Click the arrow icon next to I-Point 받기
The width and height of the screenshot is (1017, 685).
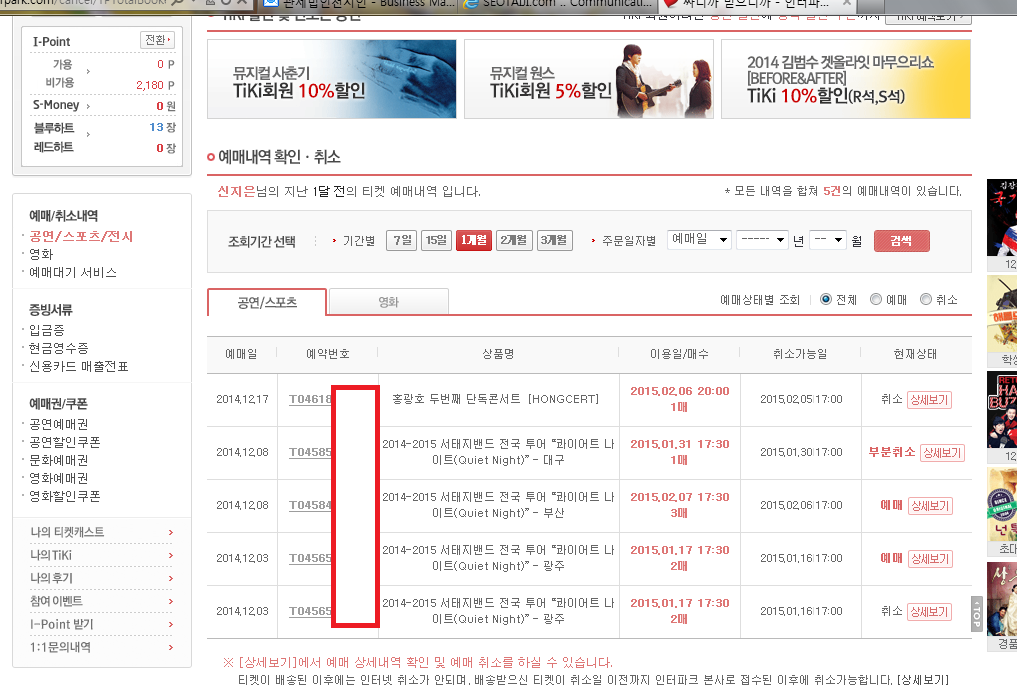click(171, 624)
